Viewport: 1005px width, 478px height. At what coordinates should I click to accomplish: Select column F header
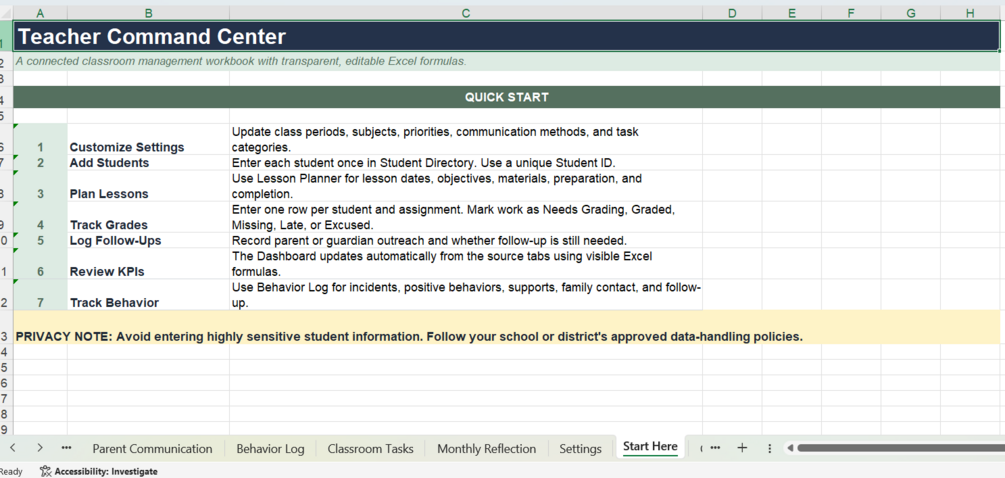point(851,13)
